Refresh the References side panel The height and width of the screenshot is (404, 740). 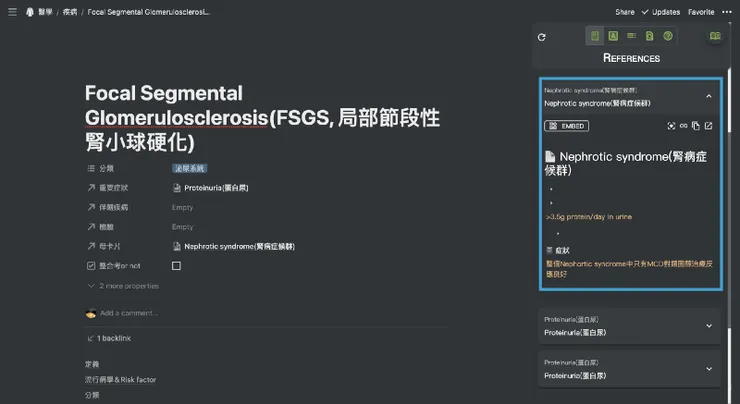point(541,37)
